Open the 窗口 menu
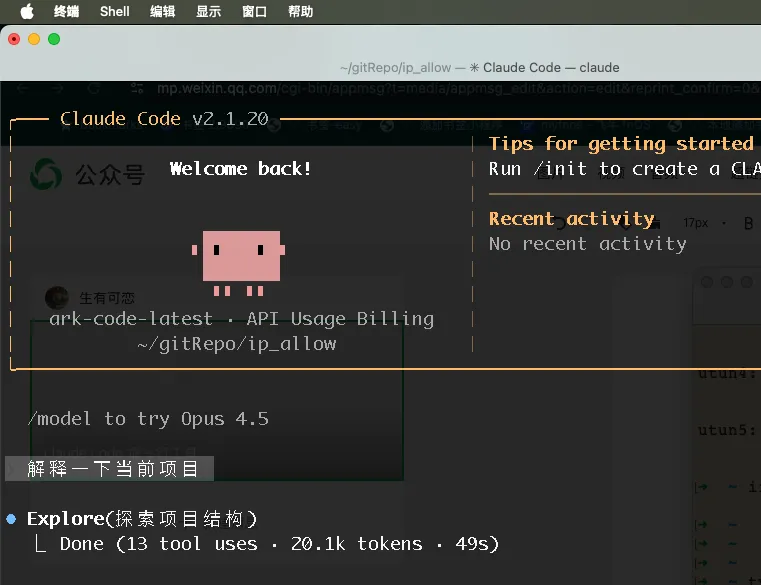 coord(254,11)
